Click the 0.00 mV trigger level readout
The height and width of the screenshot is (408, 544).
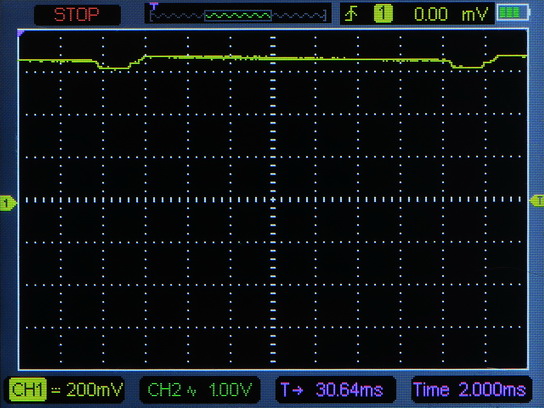tap(451, 15)
